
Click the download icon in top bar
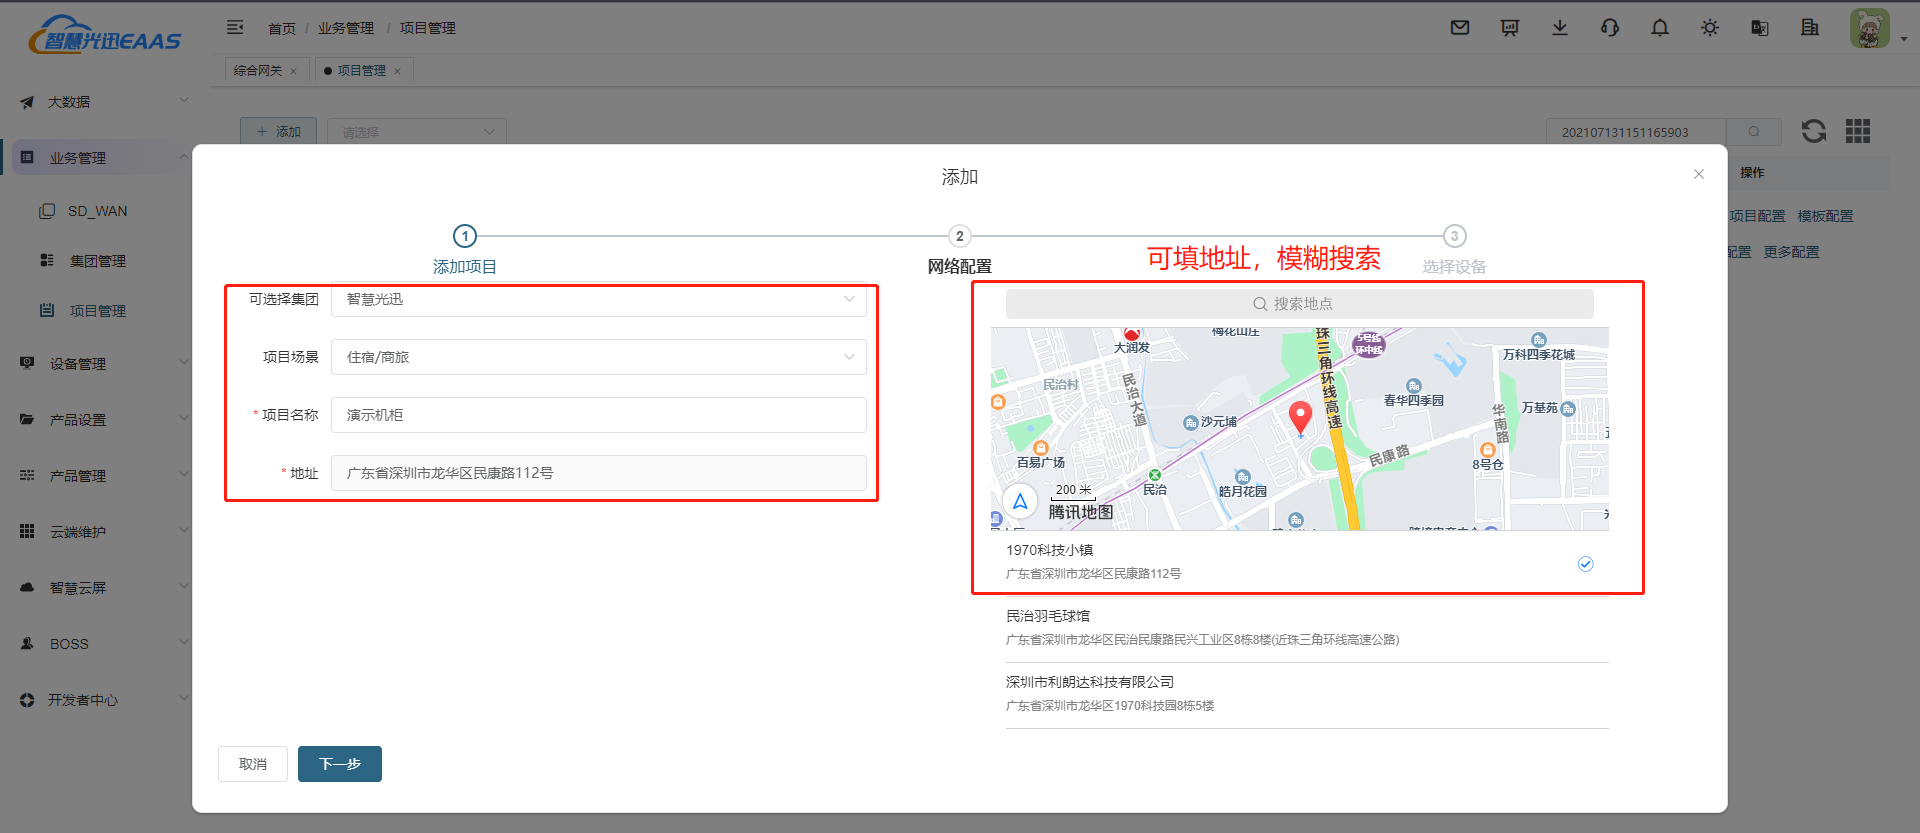1560,28
